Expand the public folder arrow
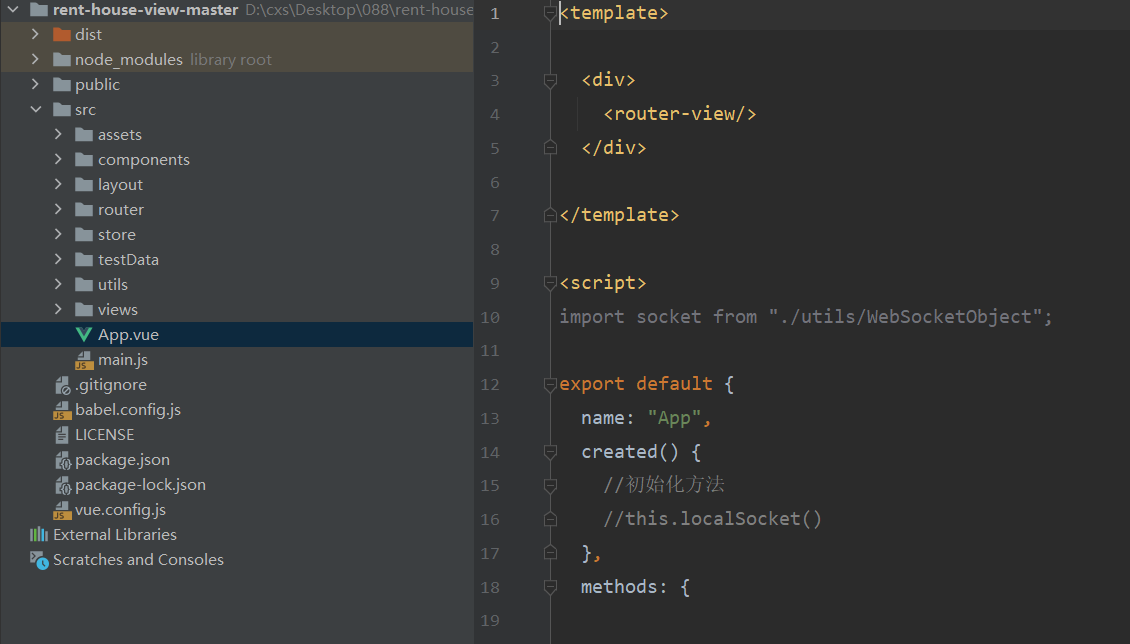 click(35, 84)
